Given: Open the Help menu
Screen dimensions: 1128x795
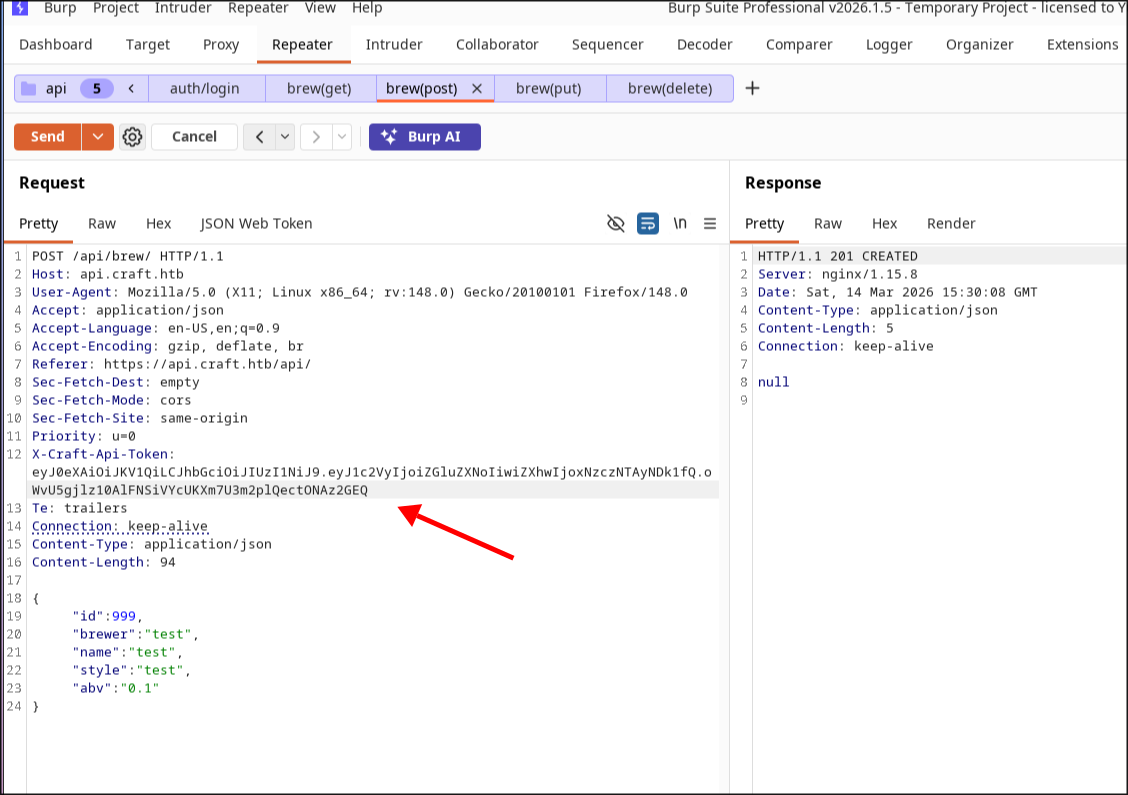Looking at the screenshot, I should click(x=367, y=8).
